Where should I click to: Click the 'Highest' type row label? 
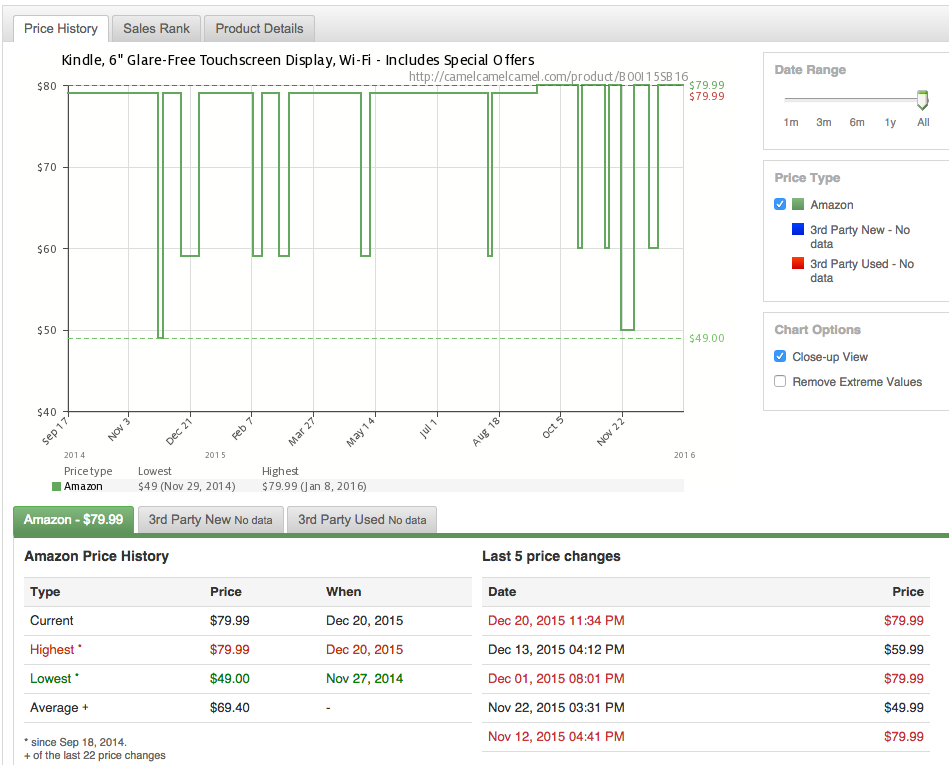click(x=52, y=649)
